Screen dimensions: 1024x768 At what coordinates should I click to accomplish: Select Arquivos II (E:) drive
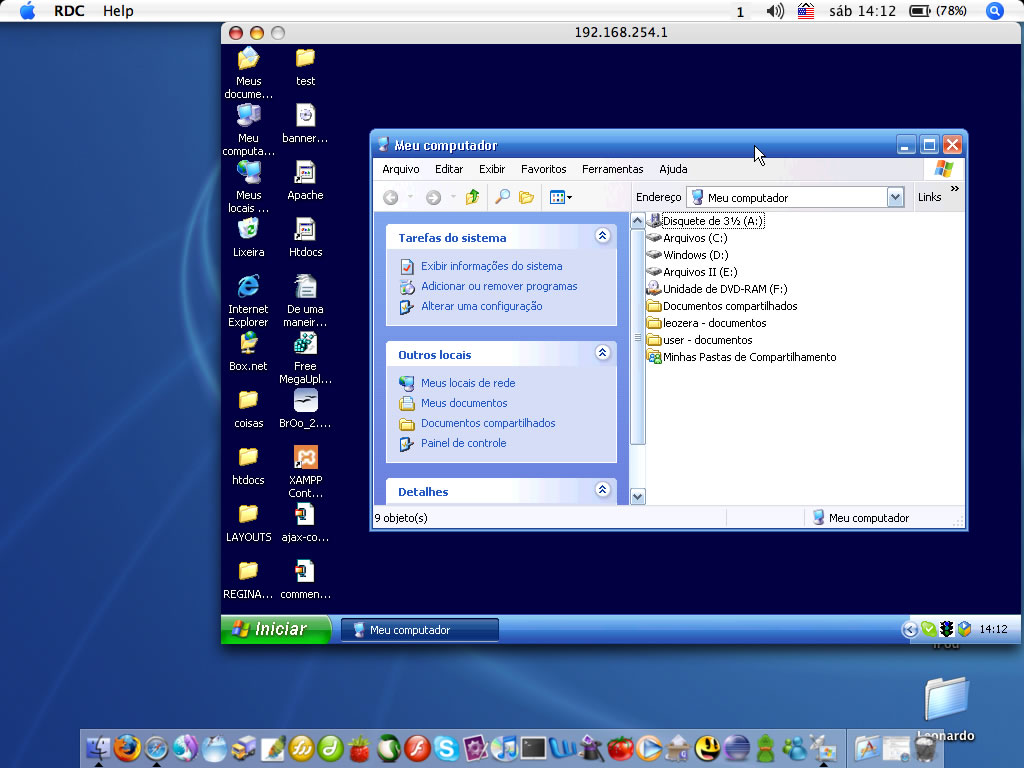pyautogui.click(x=692, y=272)
